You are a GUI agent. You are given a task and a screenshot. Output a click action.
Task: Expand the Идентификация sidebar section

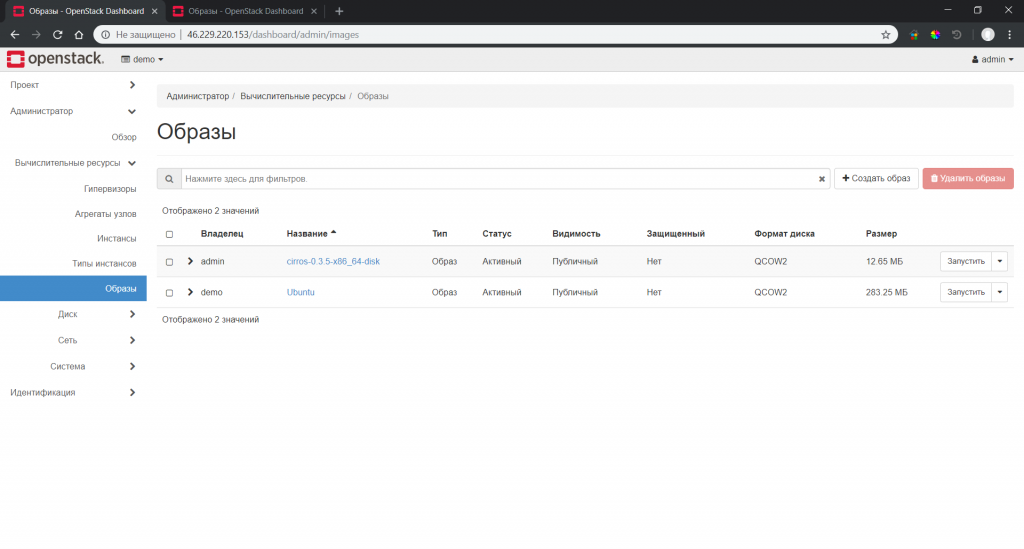[x=73, y=392]
